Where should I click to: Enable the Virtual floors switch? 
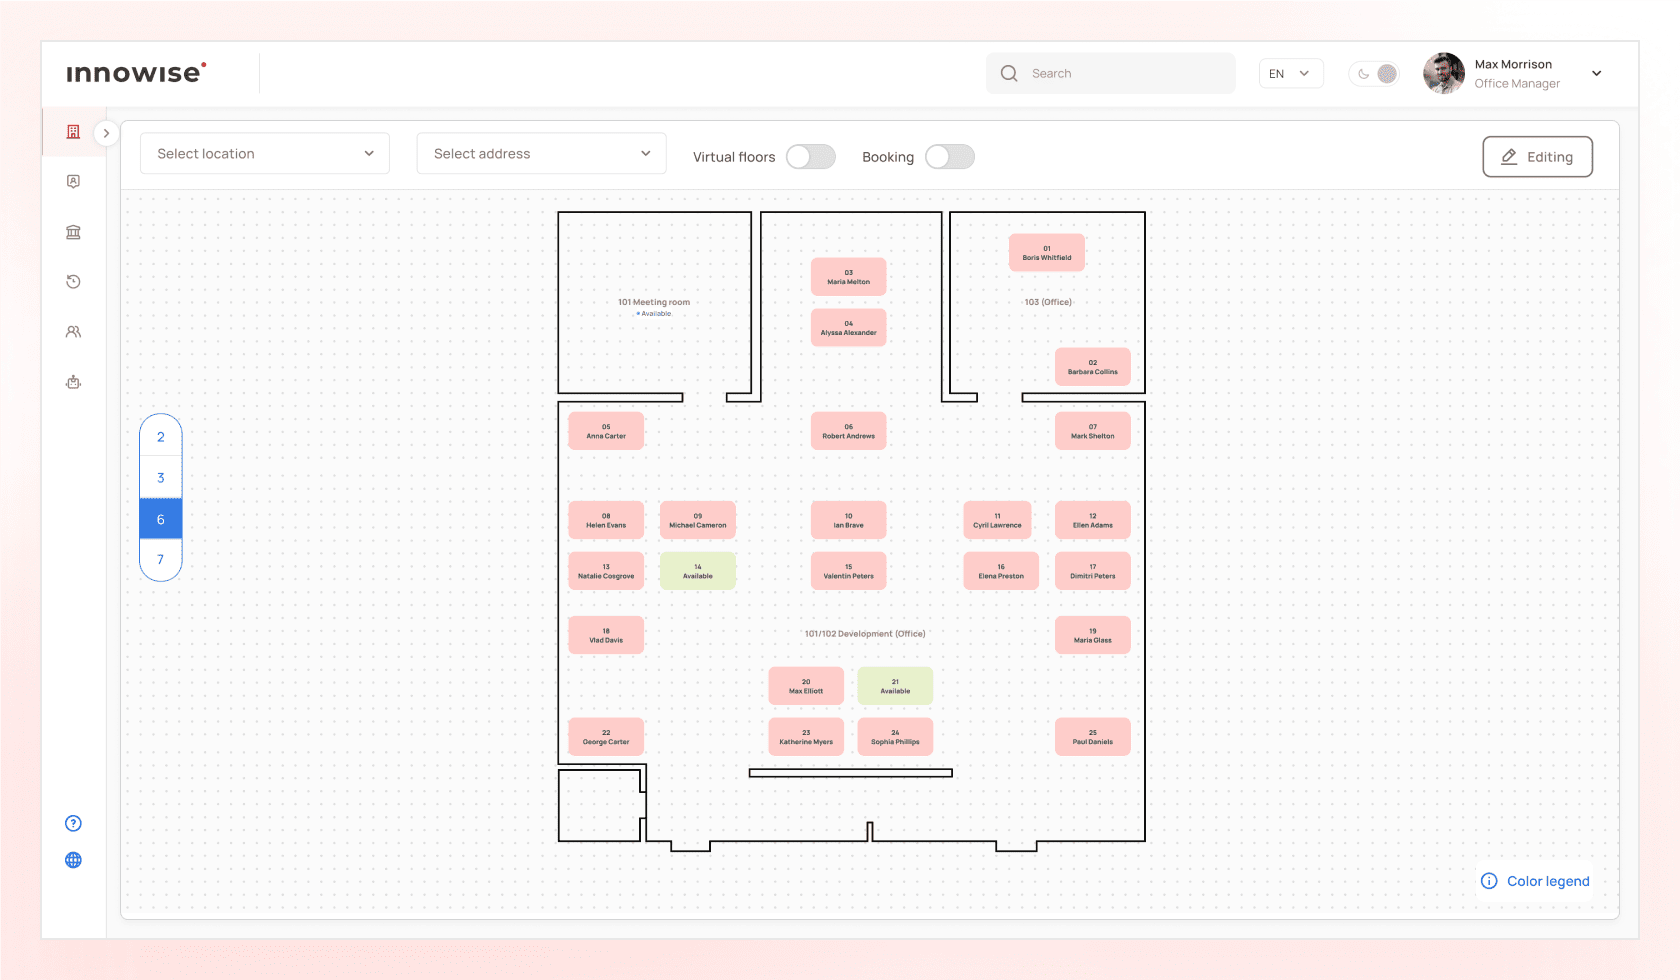click(x=810, y=157)
